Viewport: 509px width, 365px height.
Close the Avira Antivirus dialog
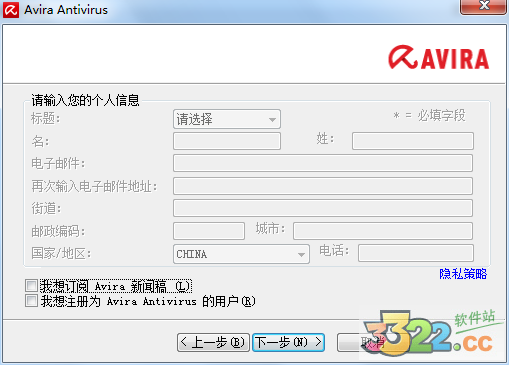(x=483, y=6)
